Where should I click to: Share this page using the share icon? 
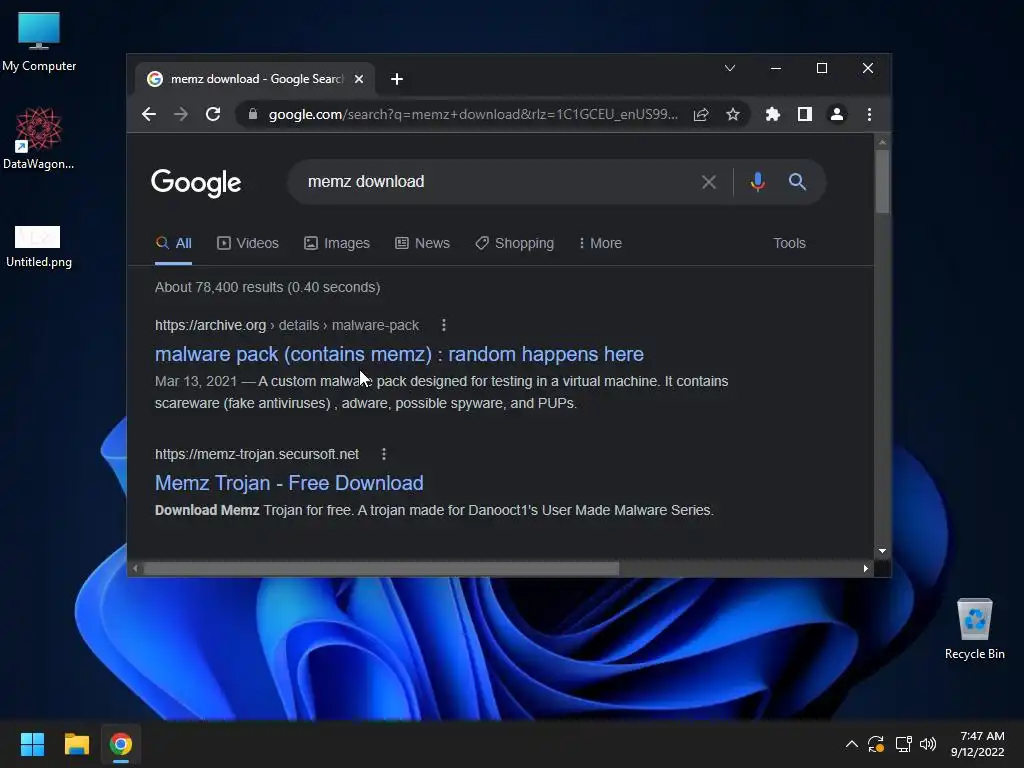point(701,115)
